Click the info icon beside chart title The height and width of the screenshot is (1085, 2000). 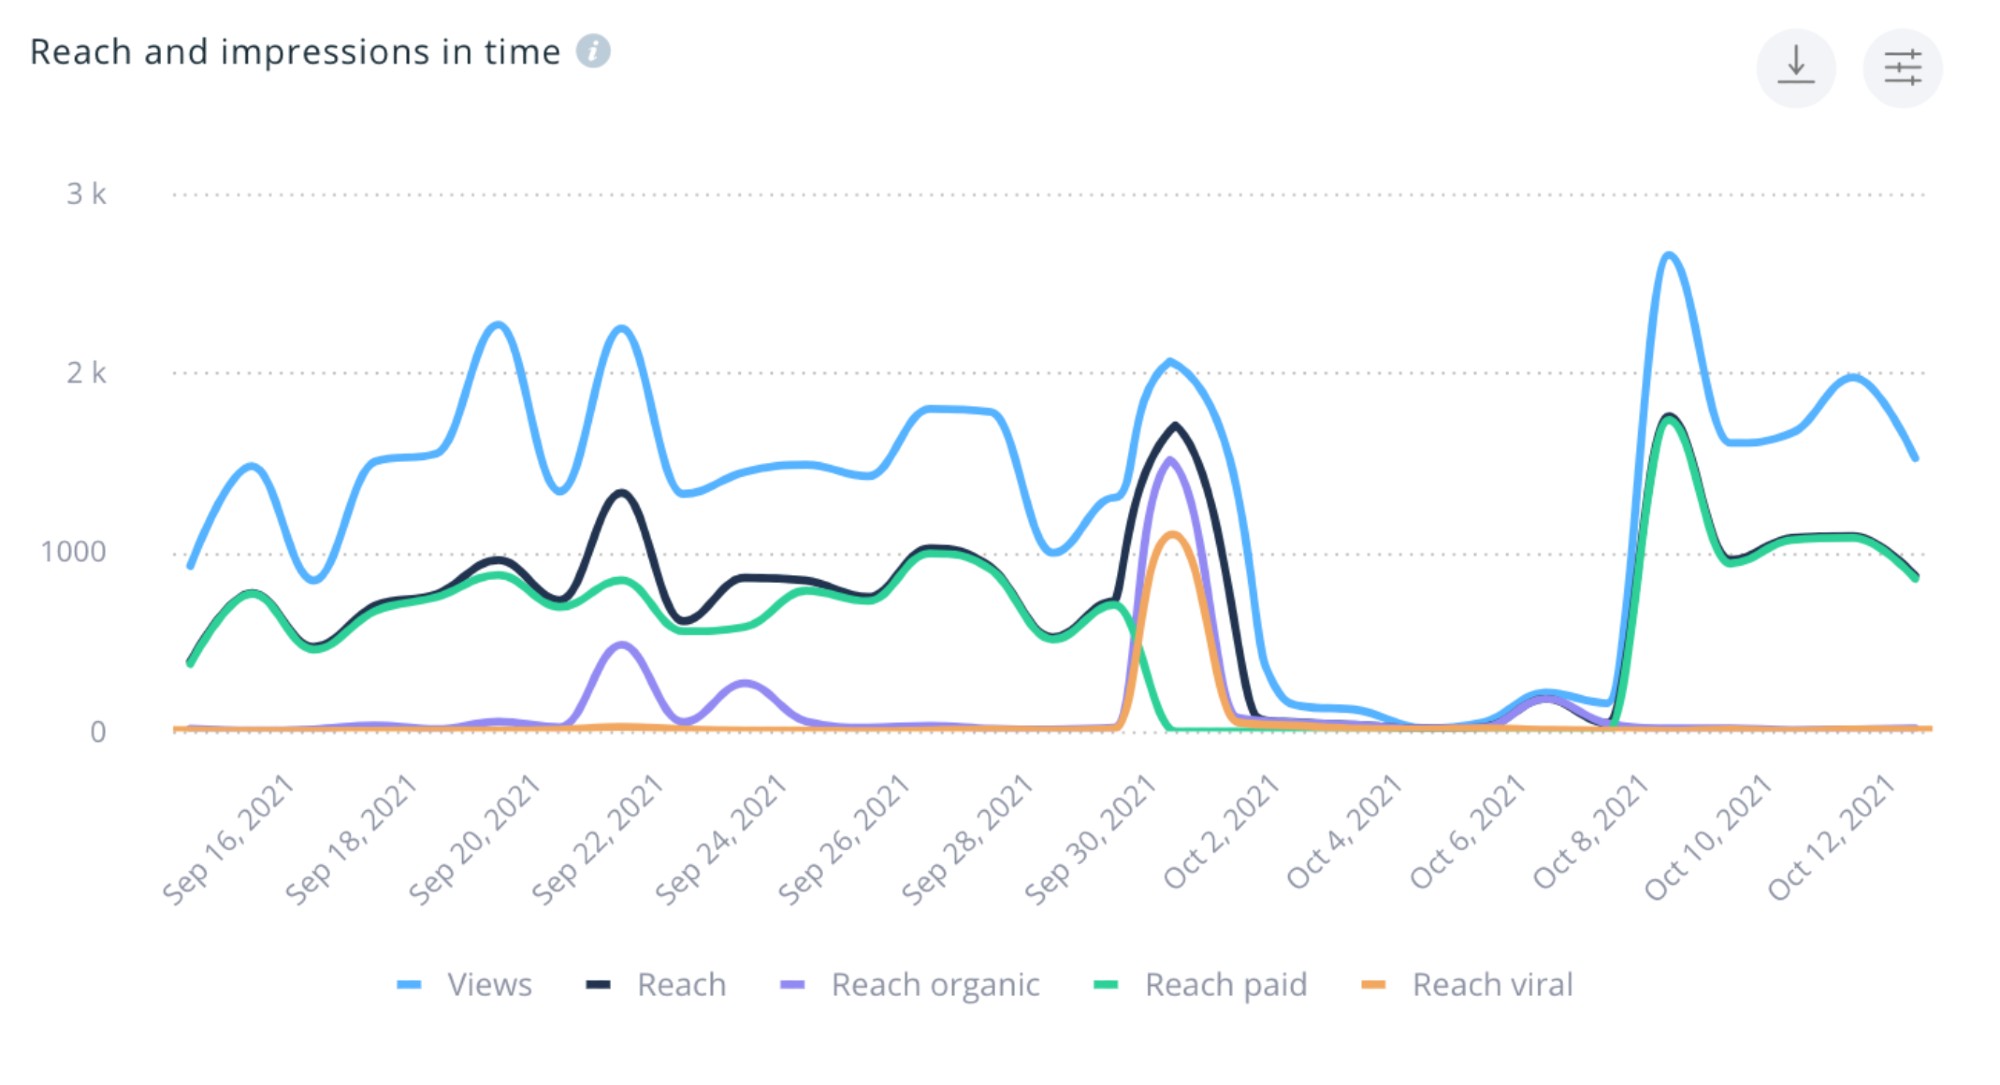(x=593, y=51)
